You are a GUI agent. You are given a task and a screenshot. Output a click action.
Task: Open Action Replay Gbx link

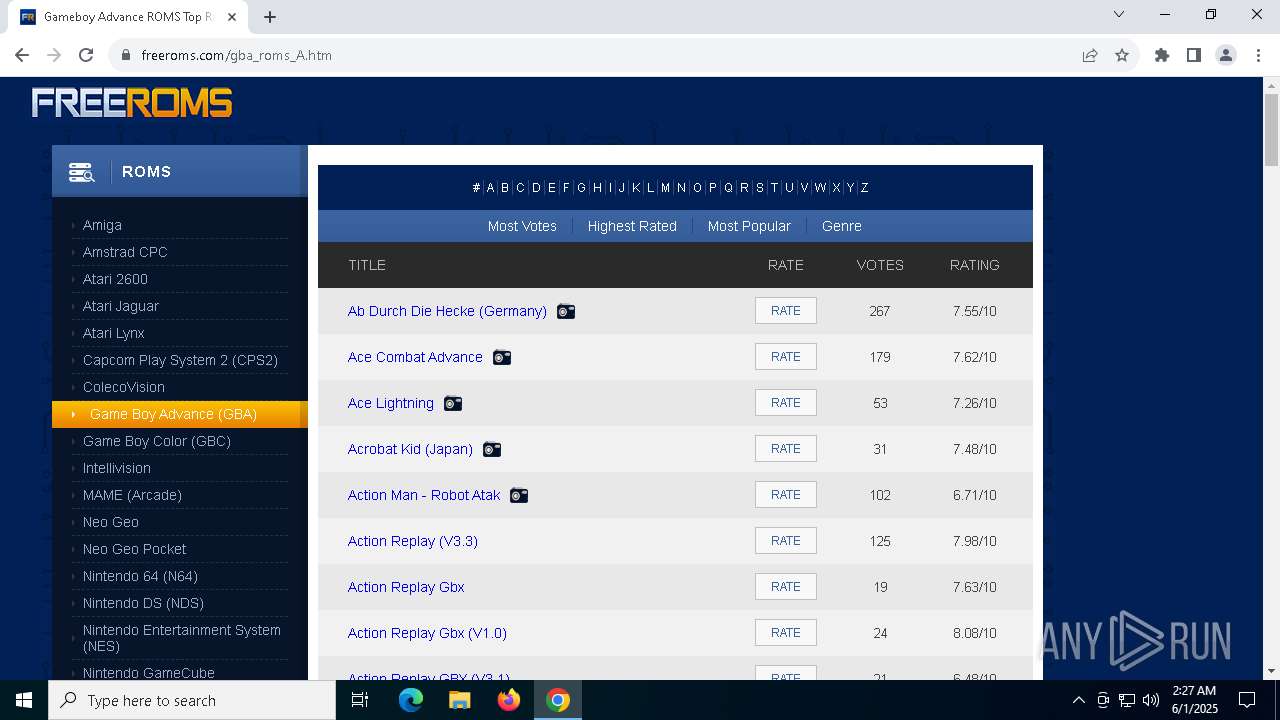coord(406,587)
